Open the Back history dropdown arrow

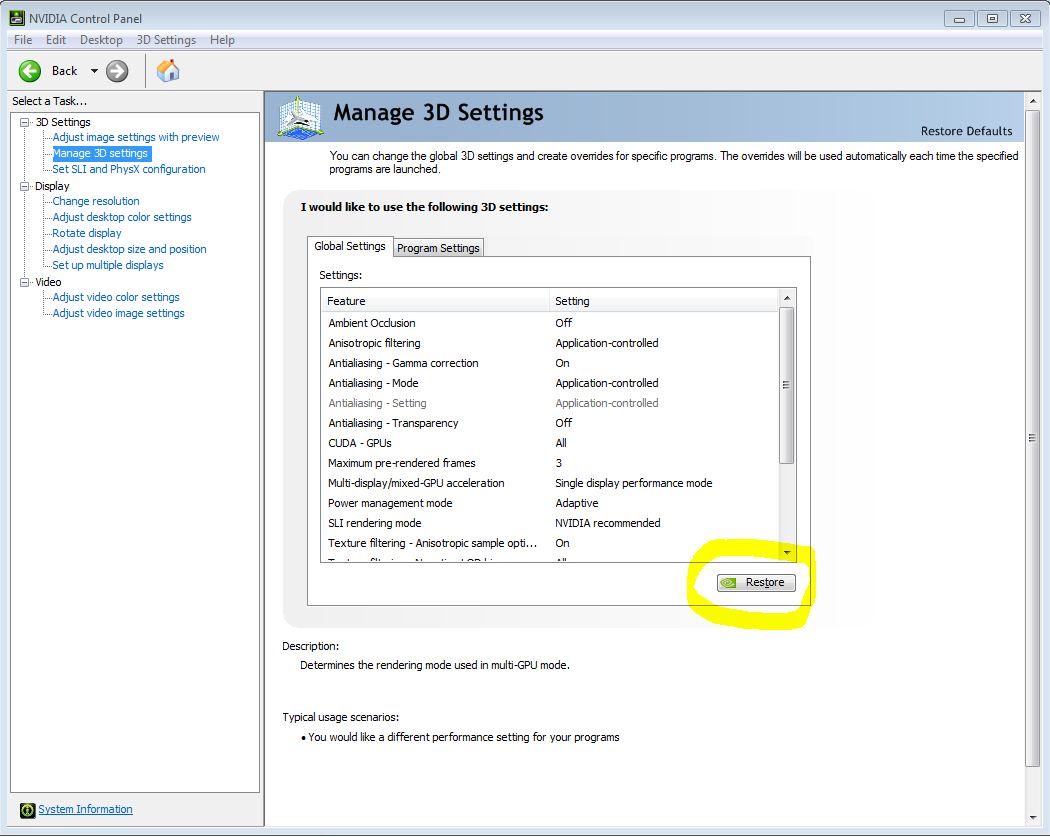(94, 71)
